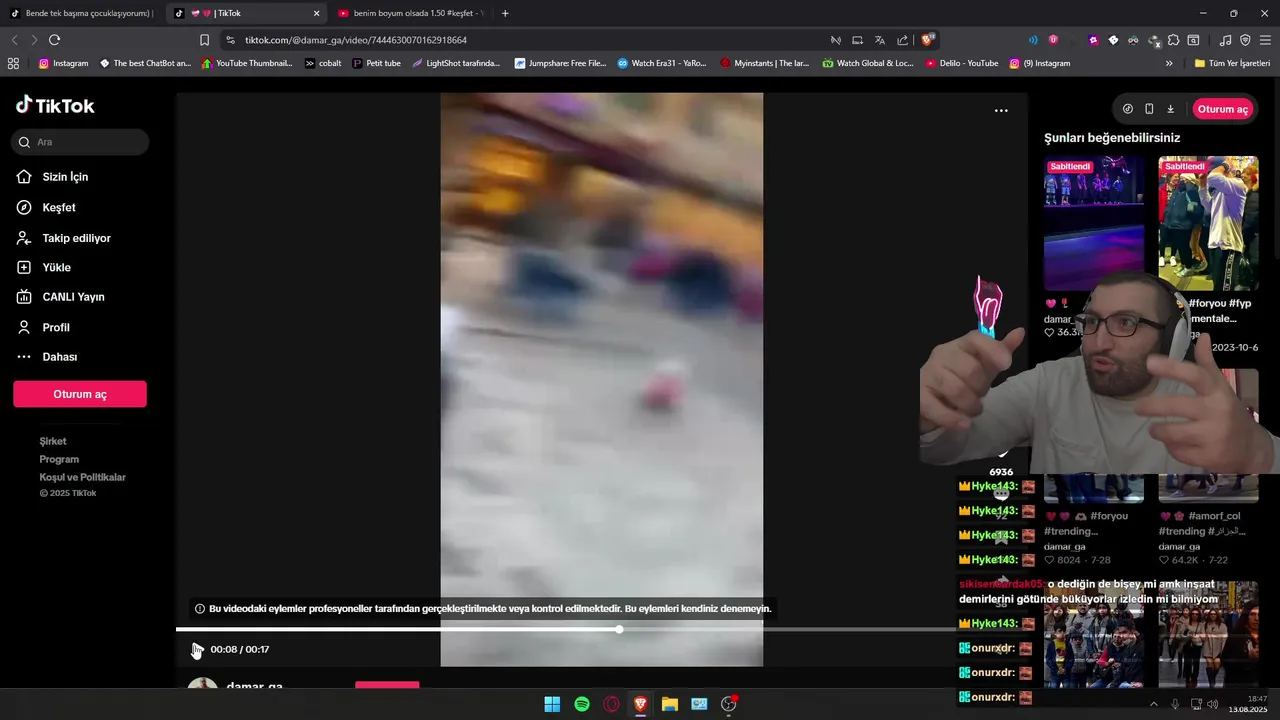The width and height of the screenshot is (1280, 720).
Task: Click the browser back arrow
Action: click(x=14, y=40)
